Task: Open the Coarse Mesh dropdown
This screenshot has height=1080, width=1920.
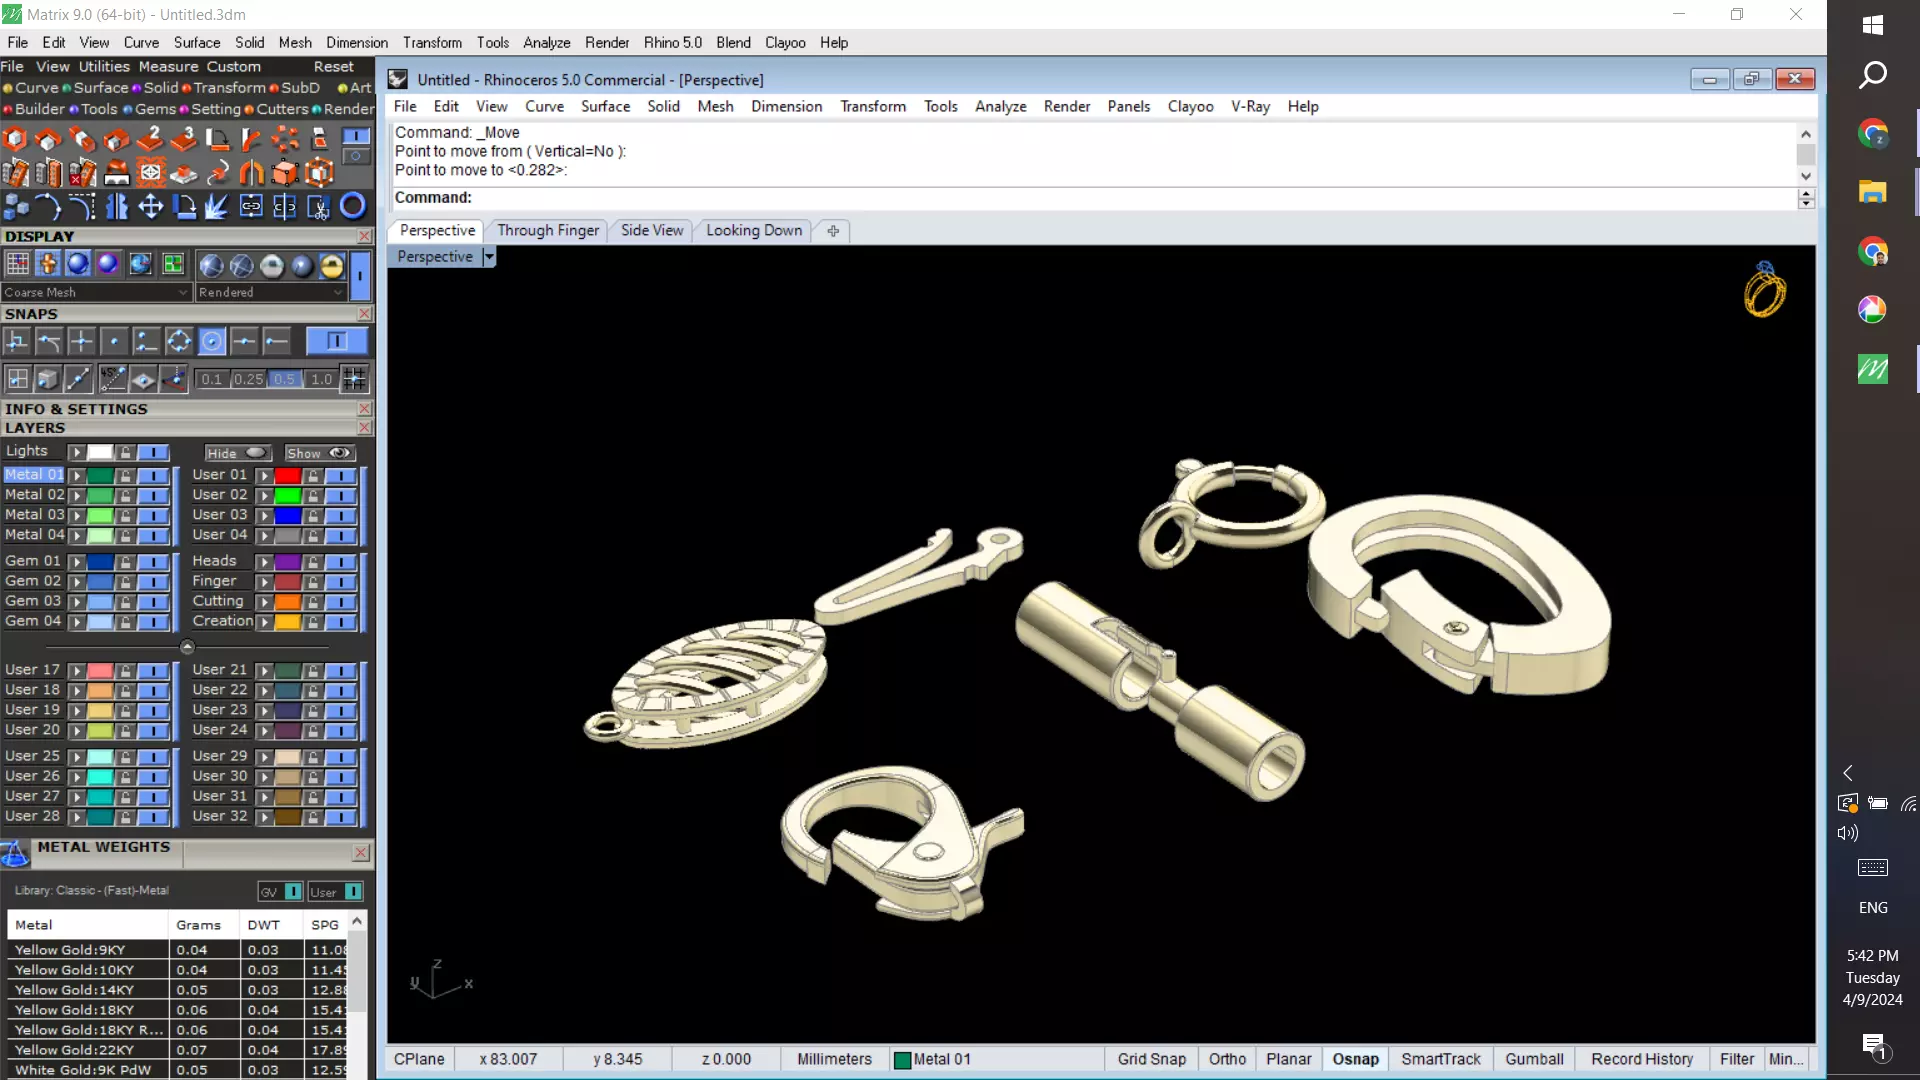Action: [x=96, y=292]
